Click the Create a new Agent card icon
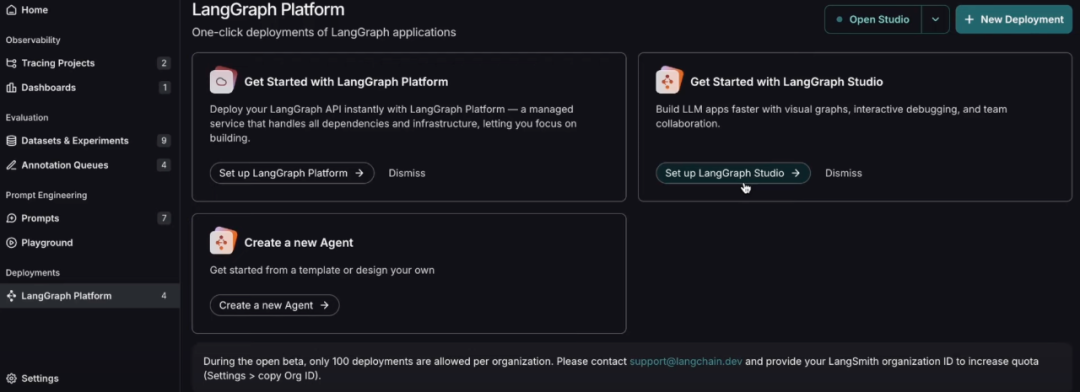 point(223,242)
